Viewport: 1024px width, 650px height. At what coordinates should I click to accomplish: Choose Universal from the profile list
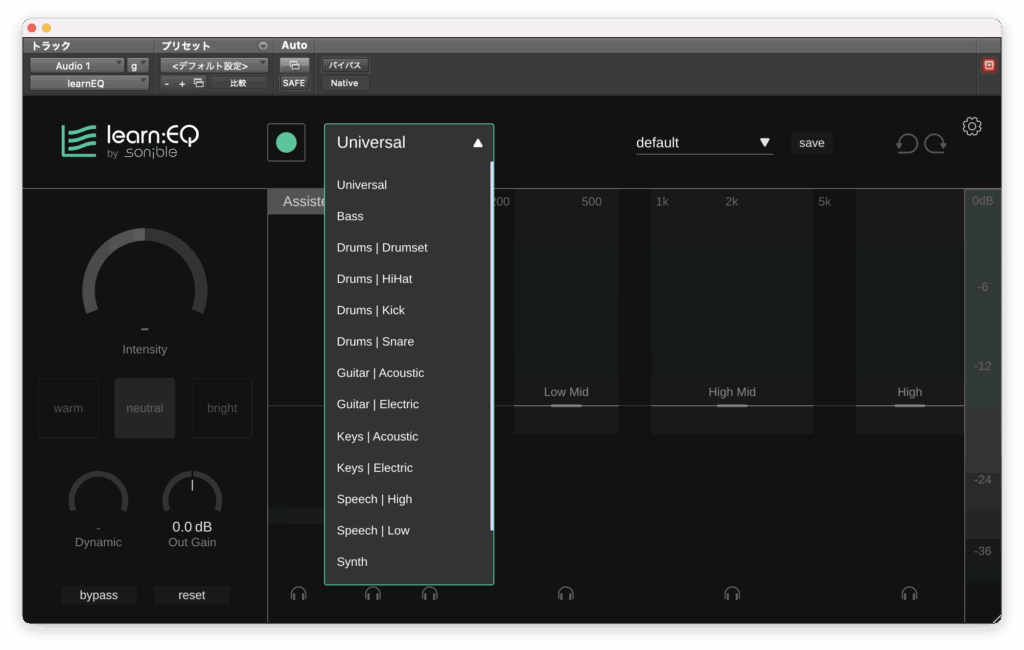tap(408, 185)
